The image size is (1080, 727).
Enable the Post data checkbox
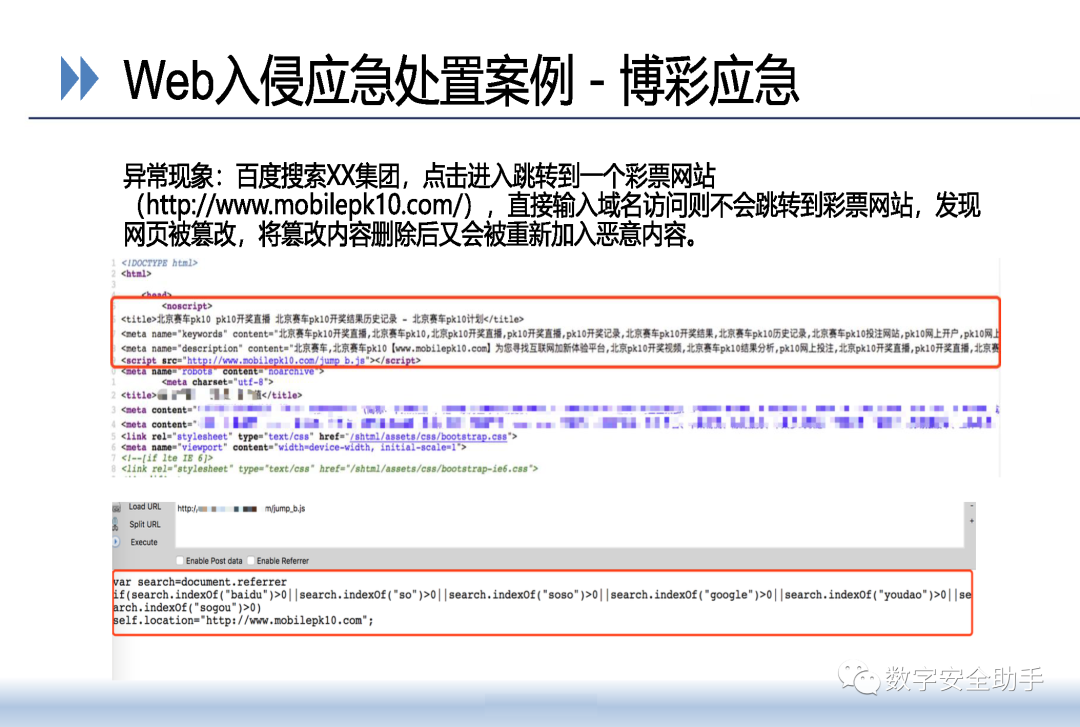[x=180, y=560]
